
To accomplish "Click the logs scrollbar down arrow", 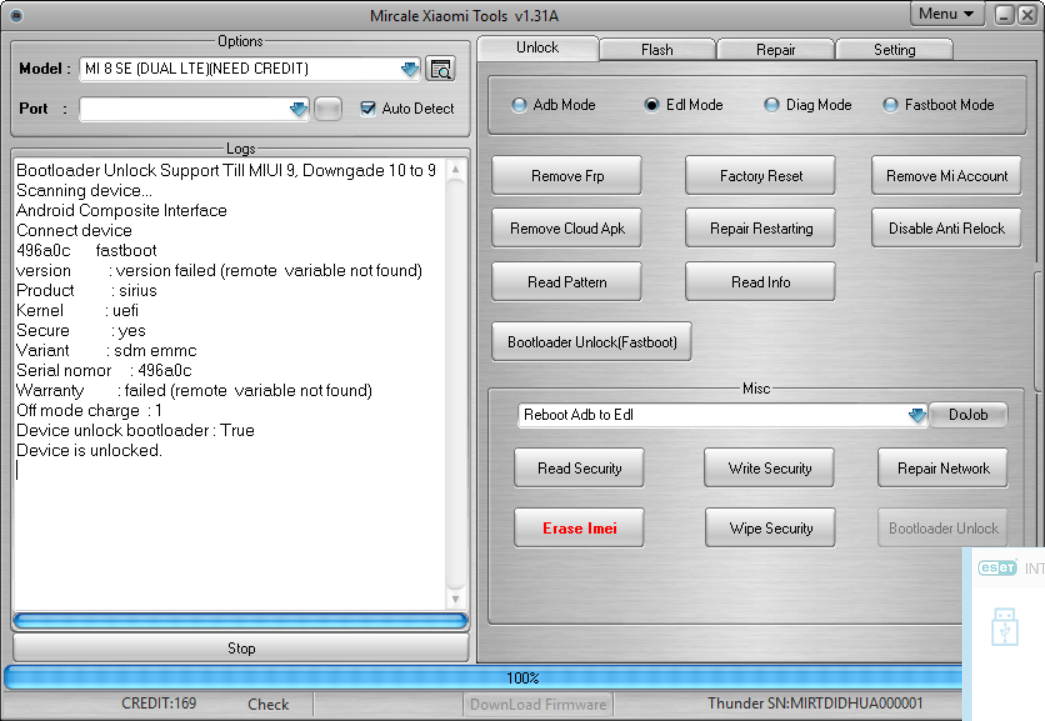I will tap(456, 599).
